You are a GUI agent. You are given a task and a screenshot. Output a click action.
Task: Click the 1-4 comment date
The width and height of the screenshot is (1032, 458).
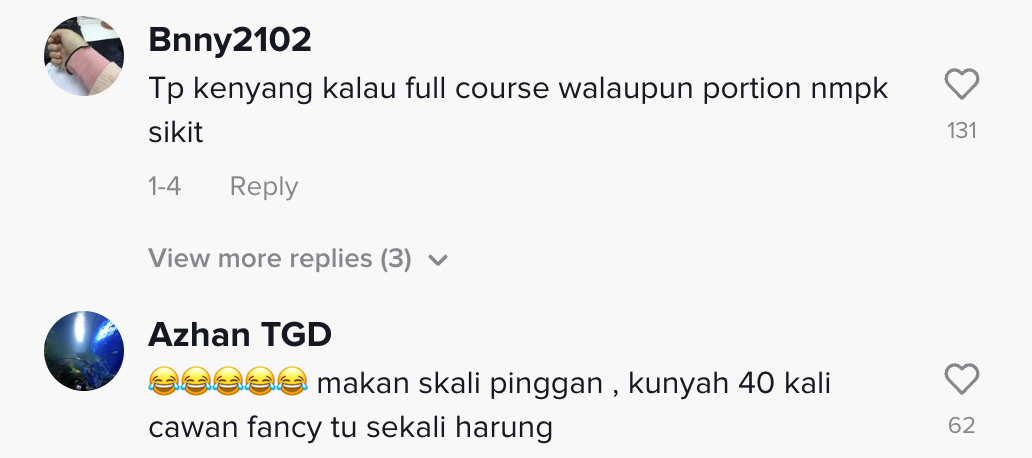coord(165,187)
